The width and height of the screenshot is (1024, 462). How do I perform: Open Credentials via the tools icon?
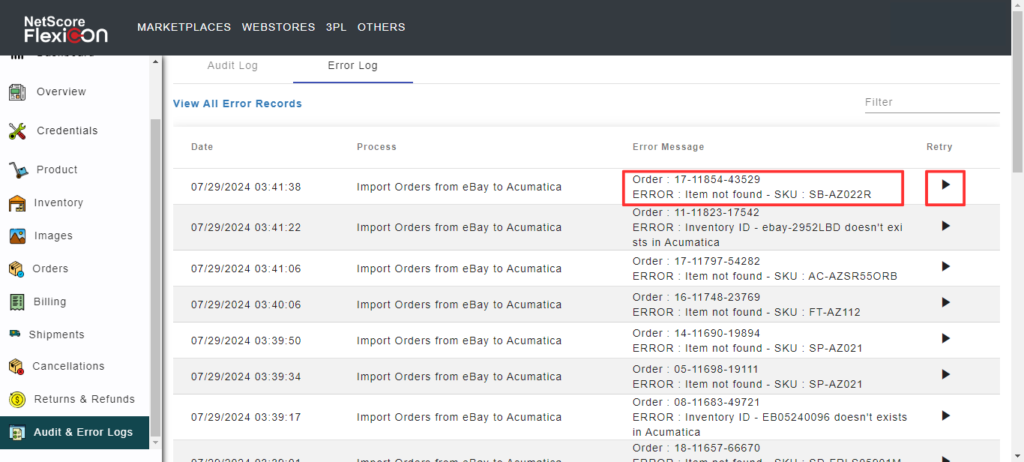coord(17,131)
